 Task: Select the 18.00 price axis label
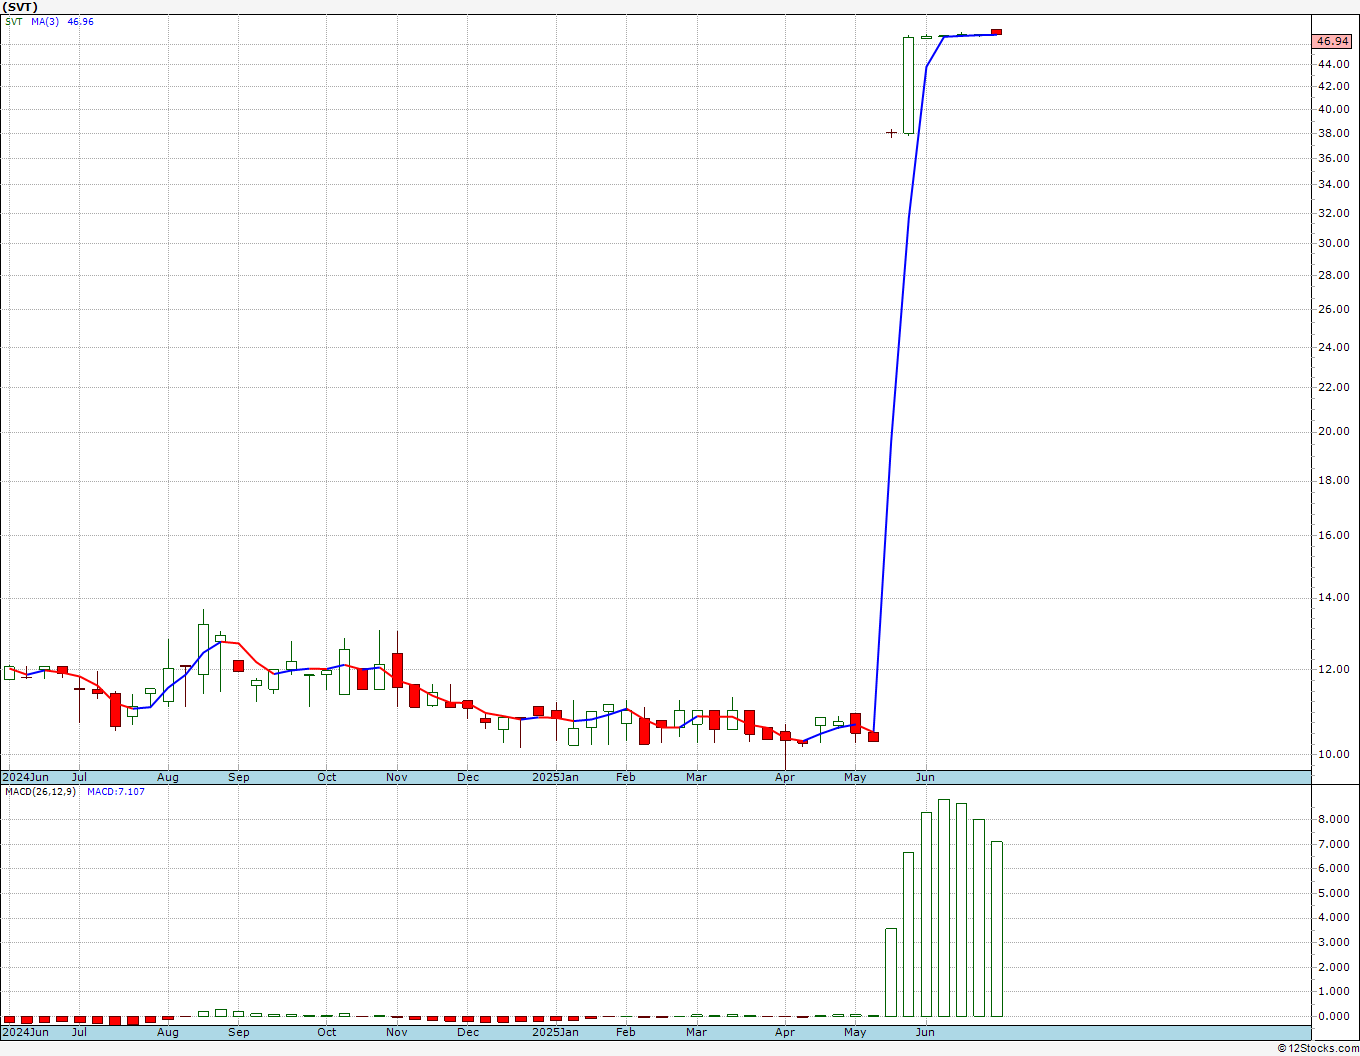1332,481
